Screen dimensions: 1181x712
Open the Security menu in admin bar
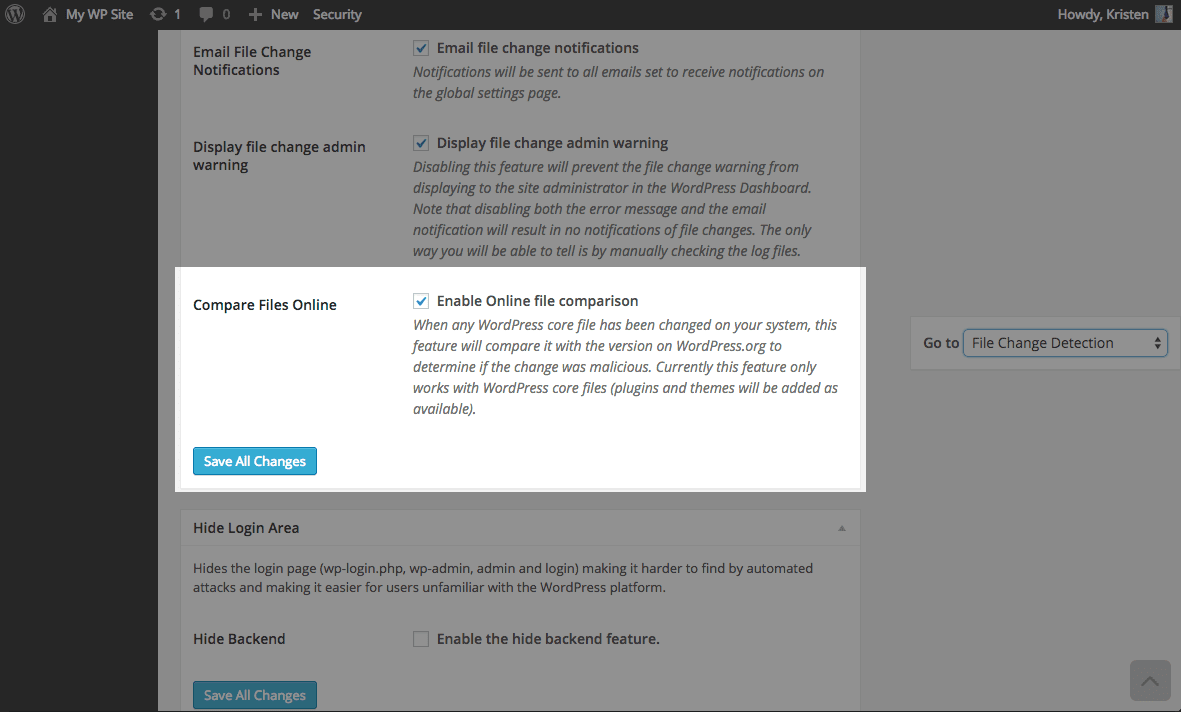(x=337, y=14)
